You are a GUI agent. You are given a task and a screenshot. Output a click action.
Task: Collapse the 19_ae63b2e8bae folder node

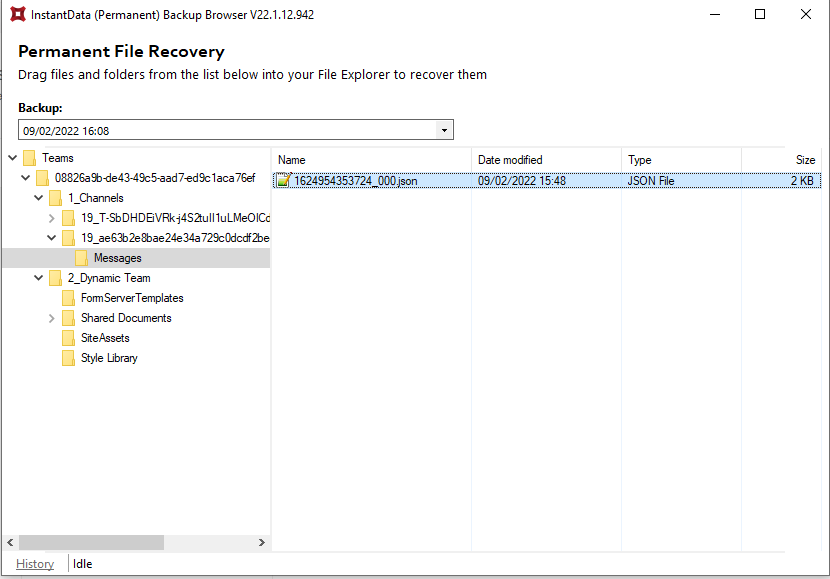click(x=51, y=238)
